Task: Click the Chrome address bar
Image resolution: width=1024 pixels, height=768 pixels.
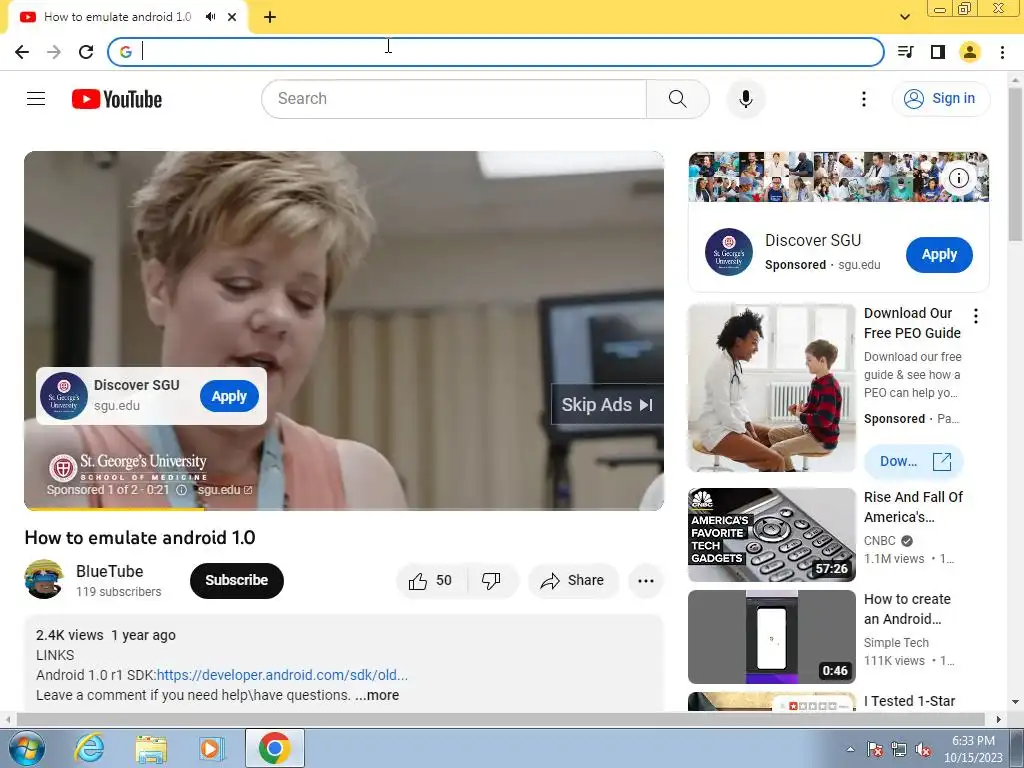Action: tap(496, 52)
